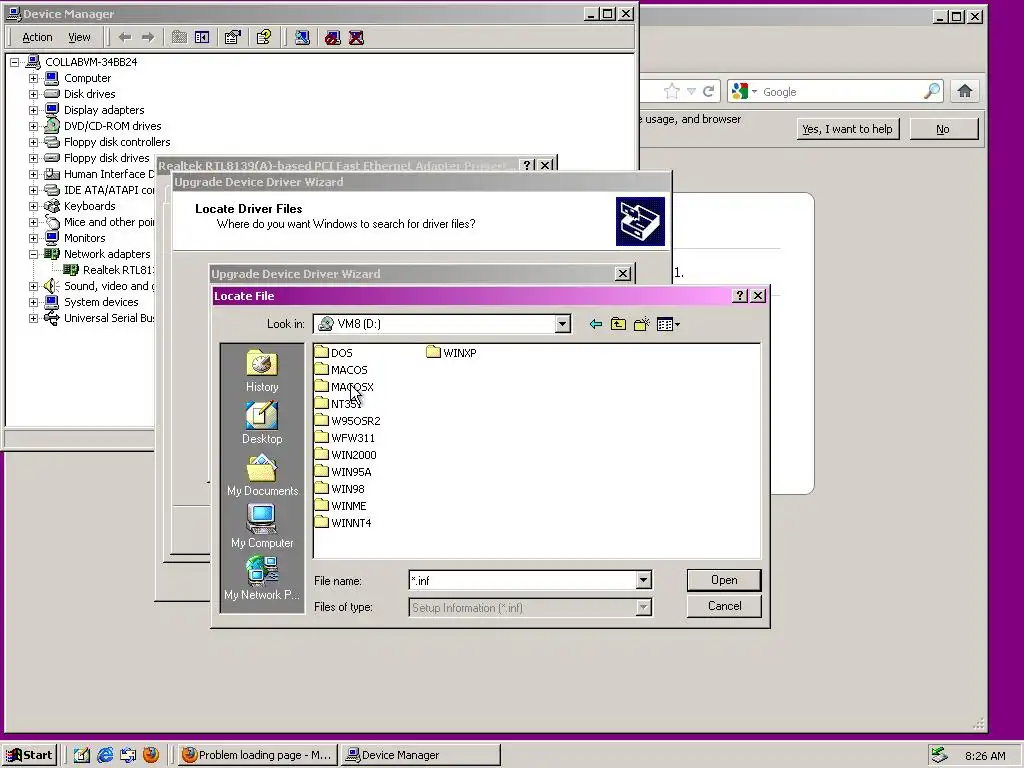Click the Firefox Home button
Viewport: 1024px width, 768px height.
965,91
